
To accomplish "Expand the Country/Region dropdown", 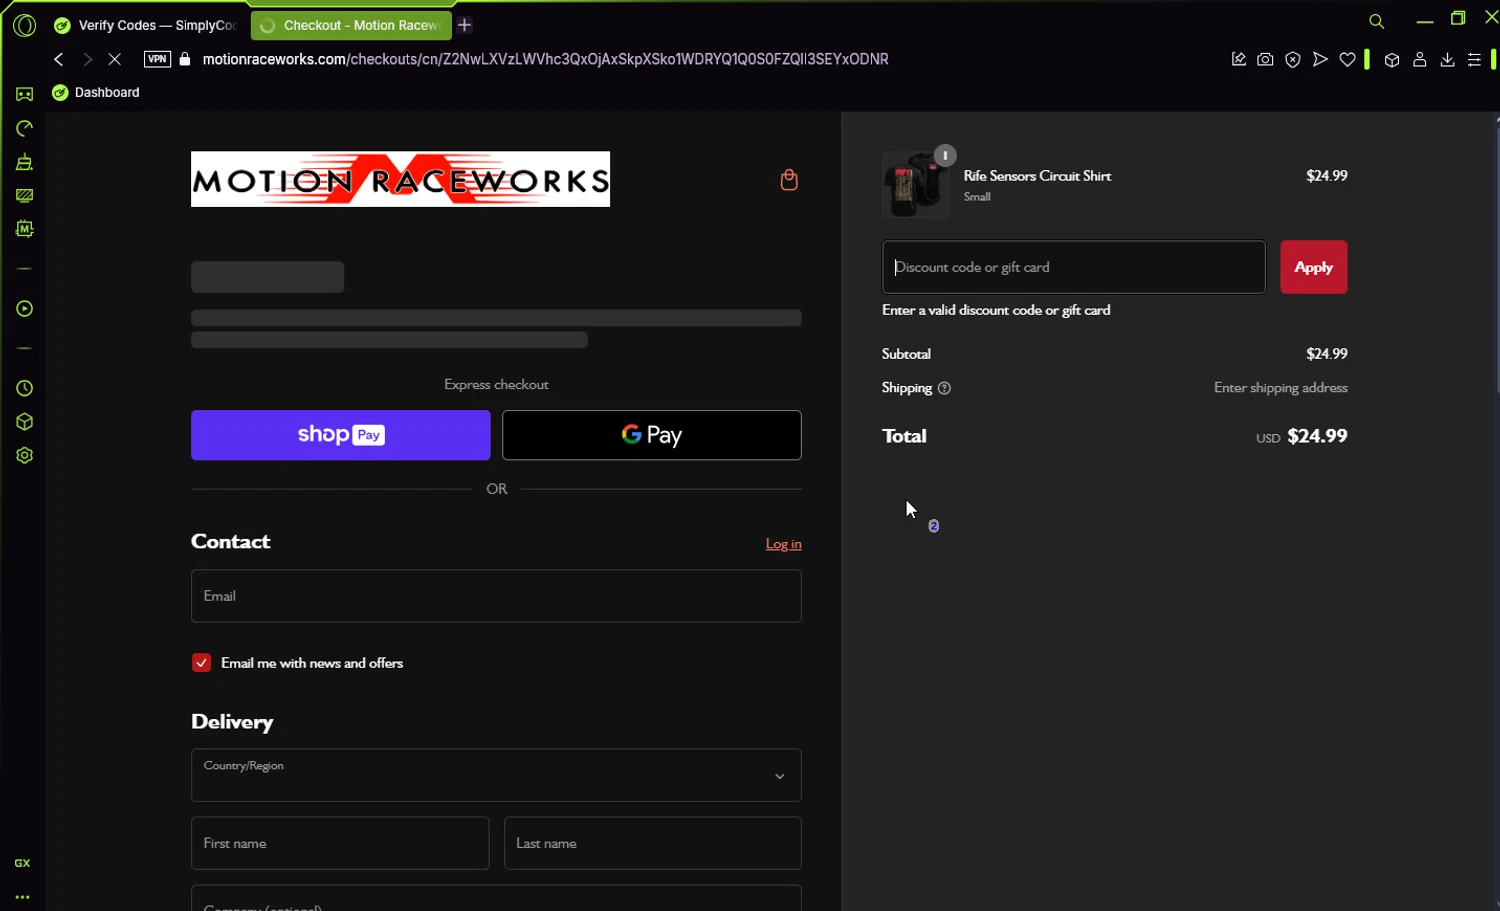I will (496, 775).
